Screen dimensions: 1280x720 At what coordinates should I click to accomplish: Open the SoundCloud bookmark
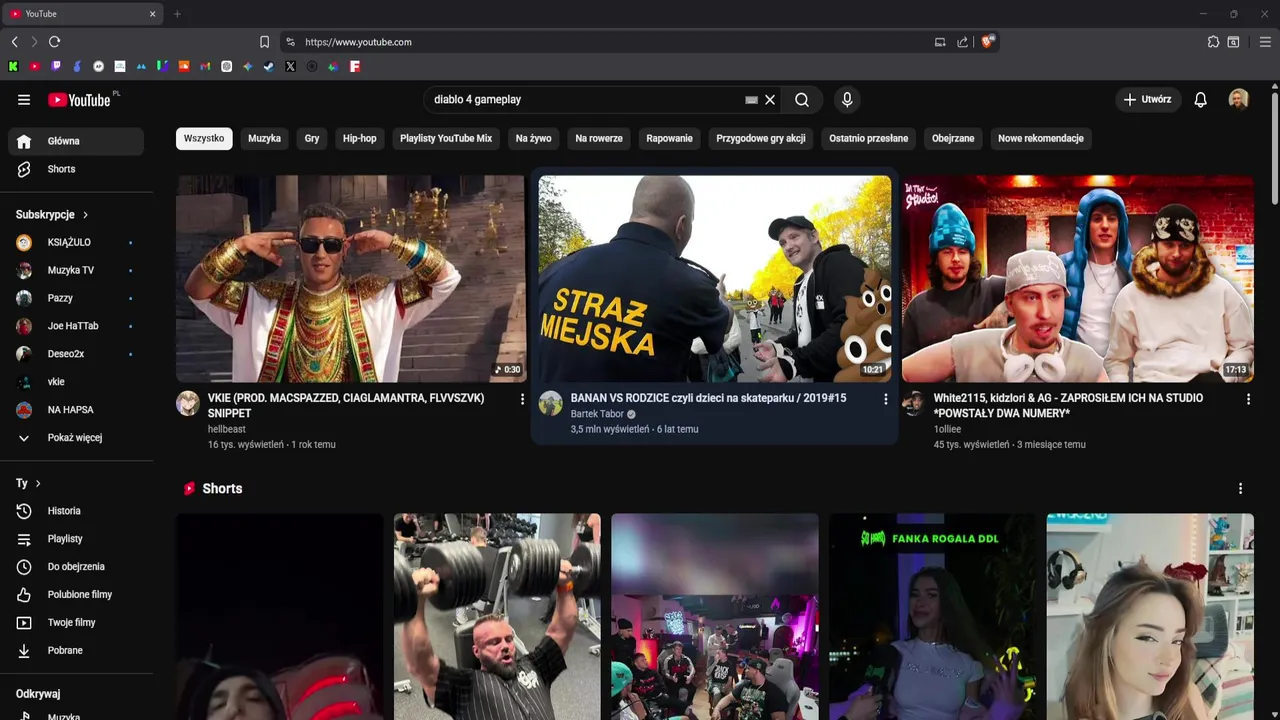click(x=184, y=67)
